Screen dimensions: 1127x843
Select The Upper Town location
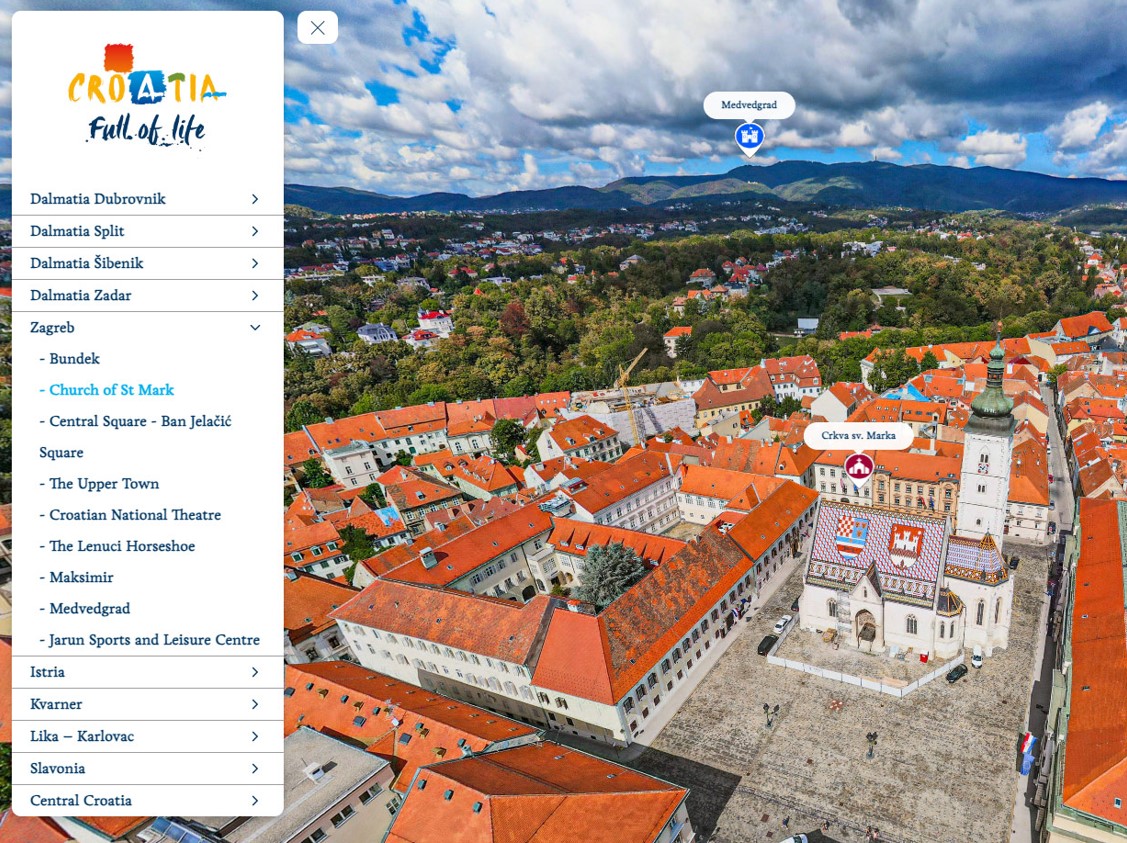(99, 484)
